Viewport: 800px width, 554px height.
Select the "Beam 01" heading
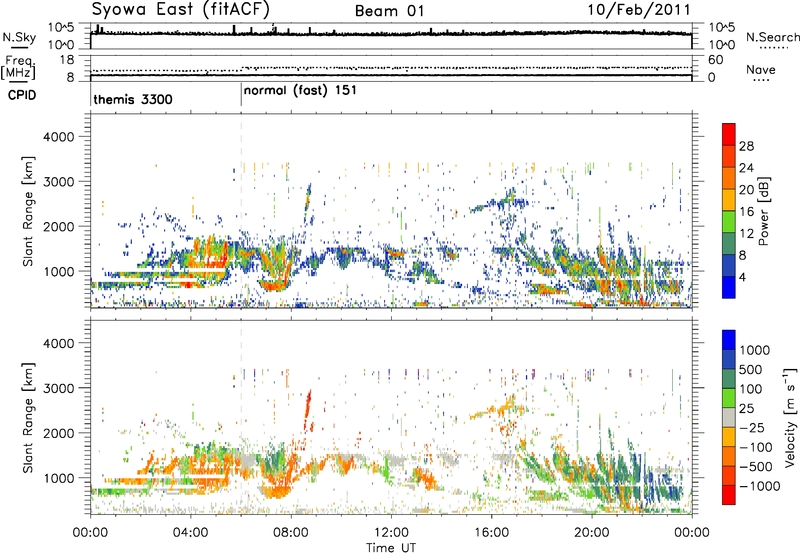pos(389,11)
